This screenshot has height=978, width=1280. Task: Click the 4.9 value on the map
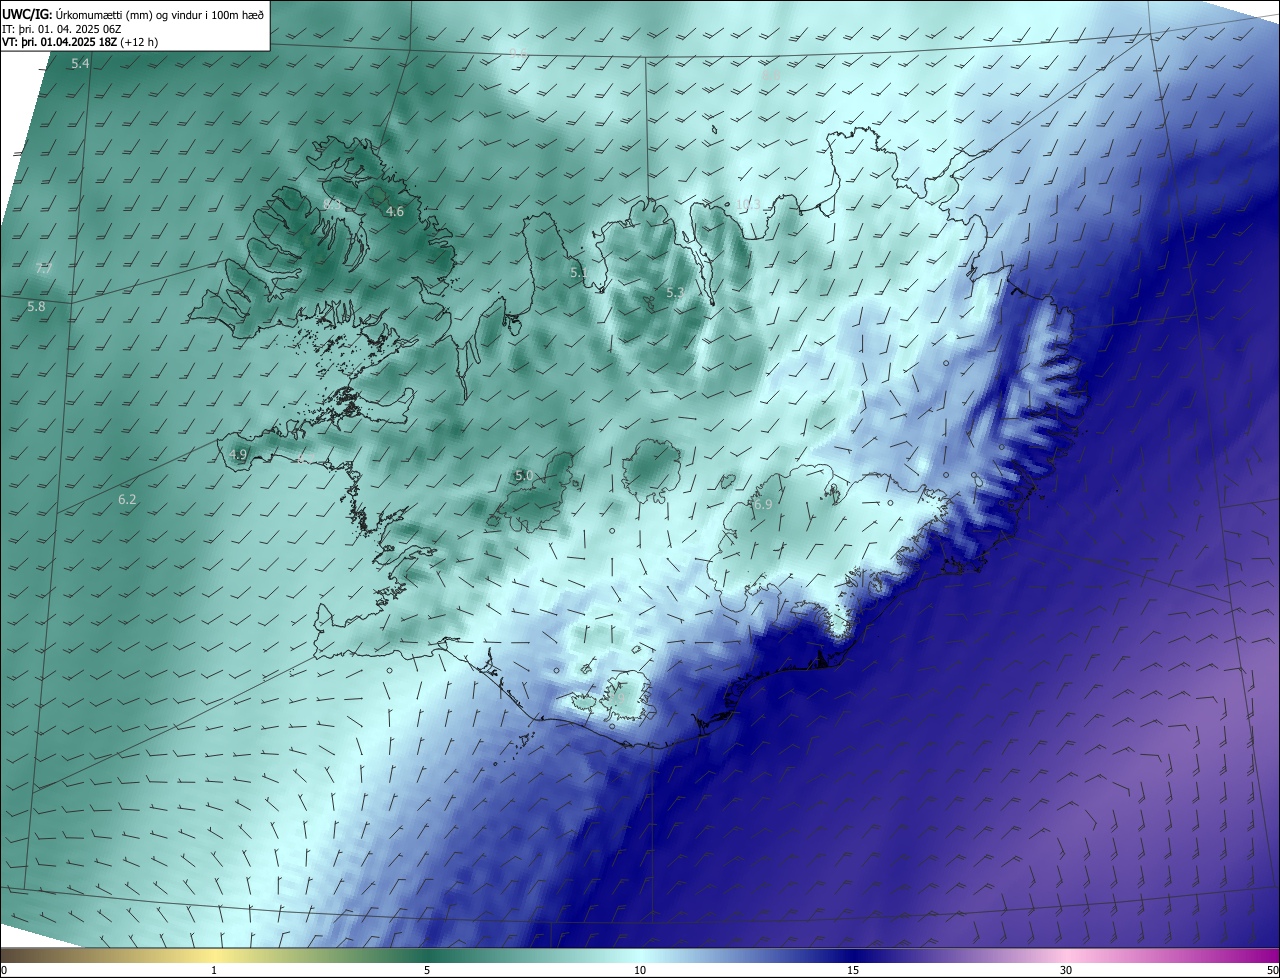[238, 455]
